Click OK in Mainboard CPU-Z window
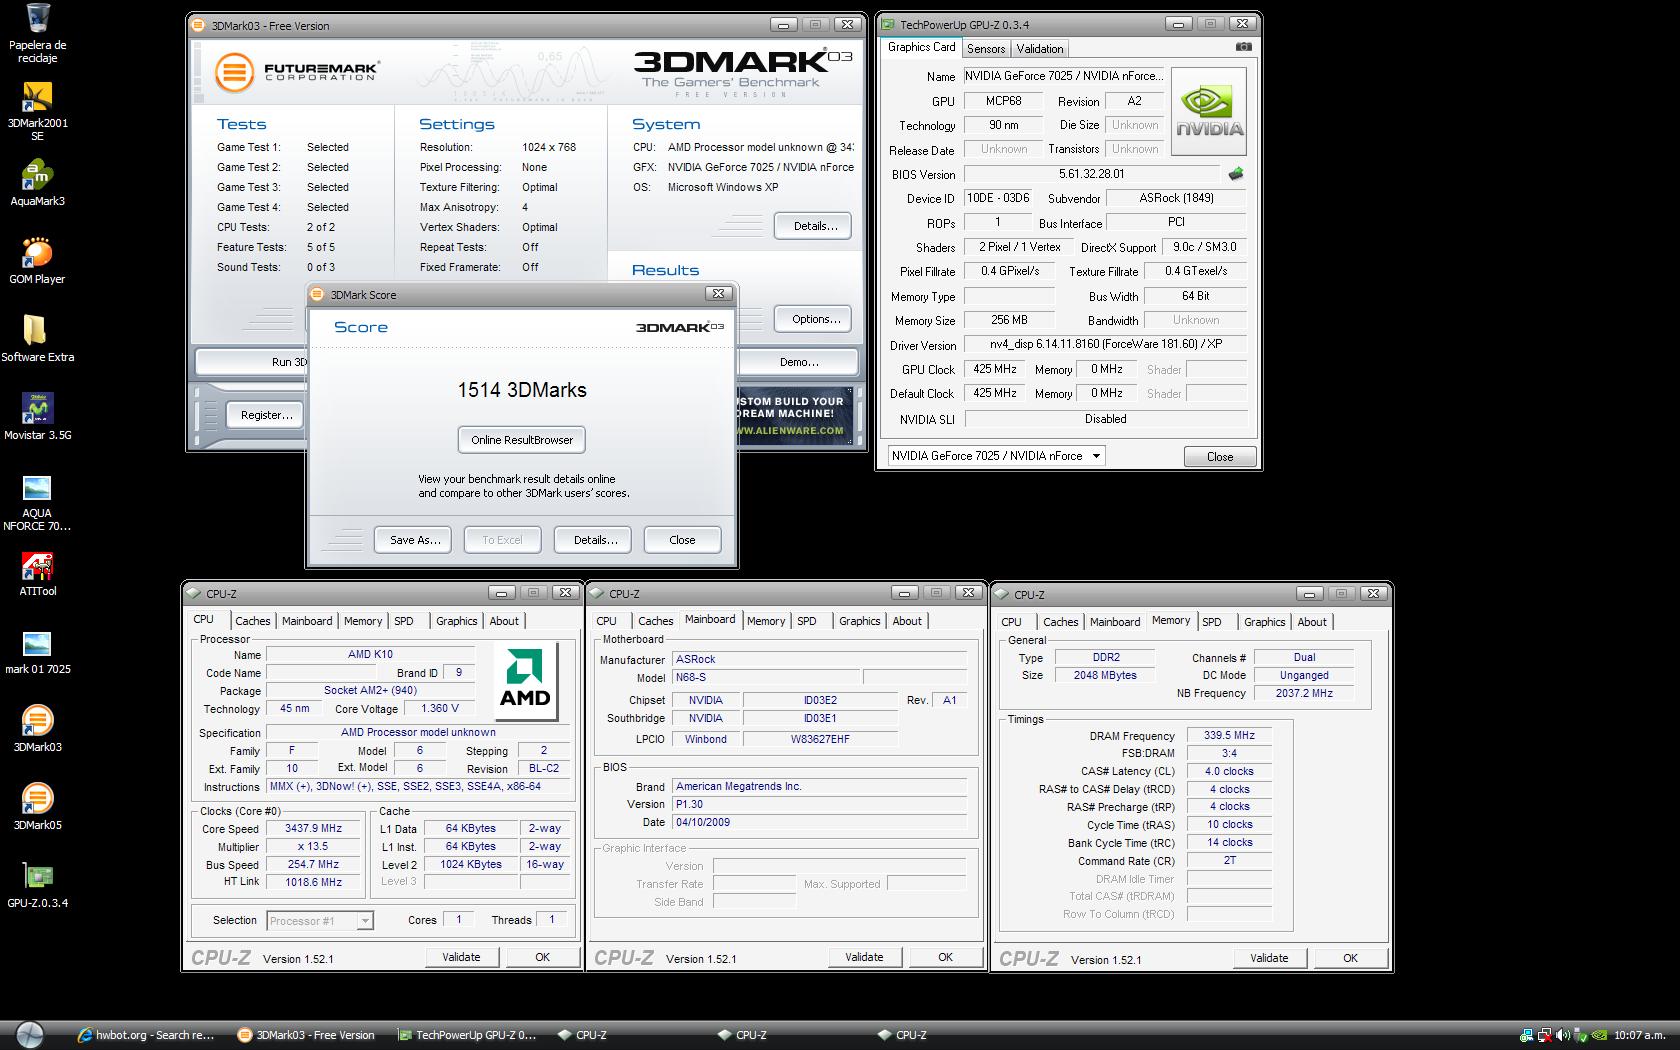The width and height of the screenshot is (1680, 1050). [x=945, y=957]
